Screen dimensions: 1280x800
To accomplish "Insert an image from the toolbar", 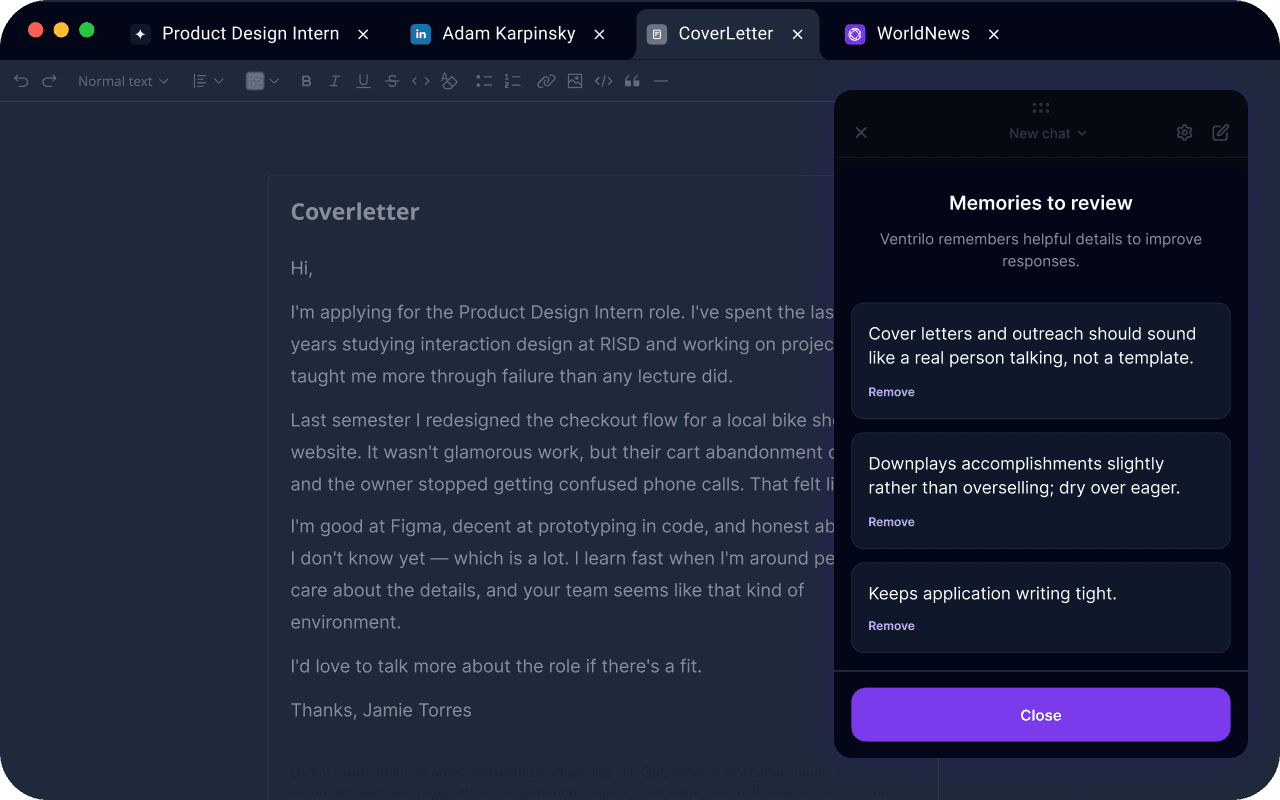I will click(575, 81).
